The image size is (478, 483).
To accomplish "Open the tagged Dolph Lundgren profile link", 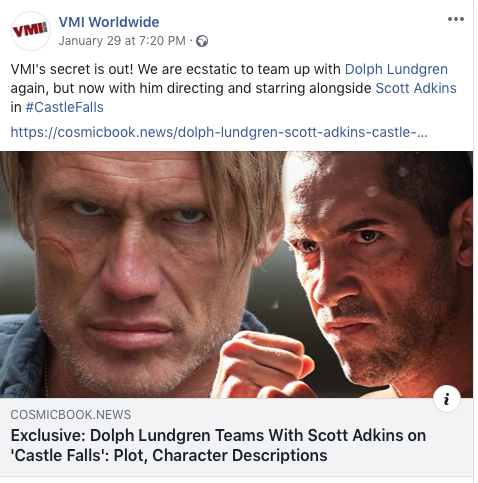I will pyautogui.click(x=396, y=69).
